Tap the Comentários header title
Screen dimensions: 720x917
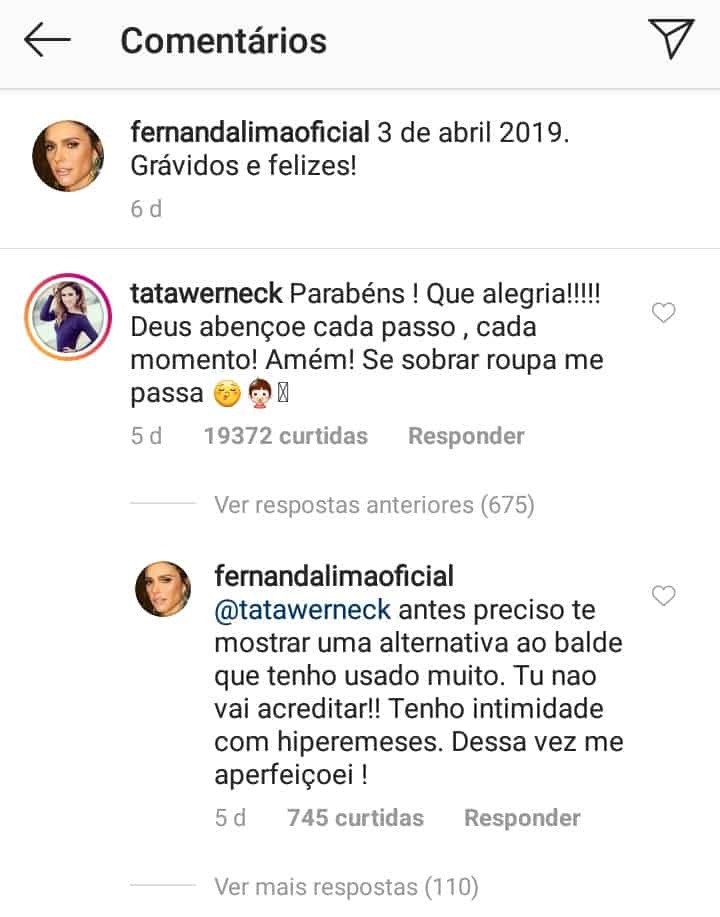tap(223, 40)
